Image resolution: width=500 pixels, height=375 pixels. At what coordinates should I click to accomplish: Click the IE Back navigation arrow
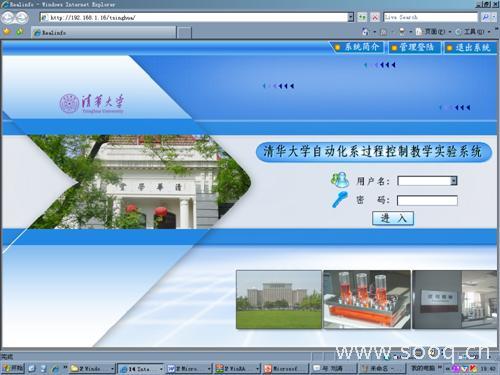click(8, 17)
